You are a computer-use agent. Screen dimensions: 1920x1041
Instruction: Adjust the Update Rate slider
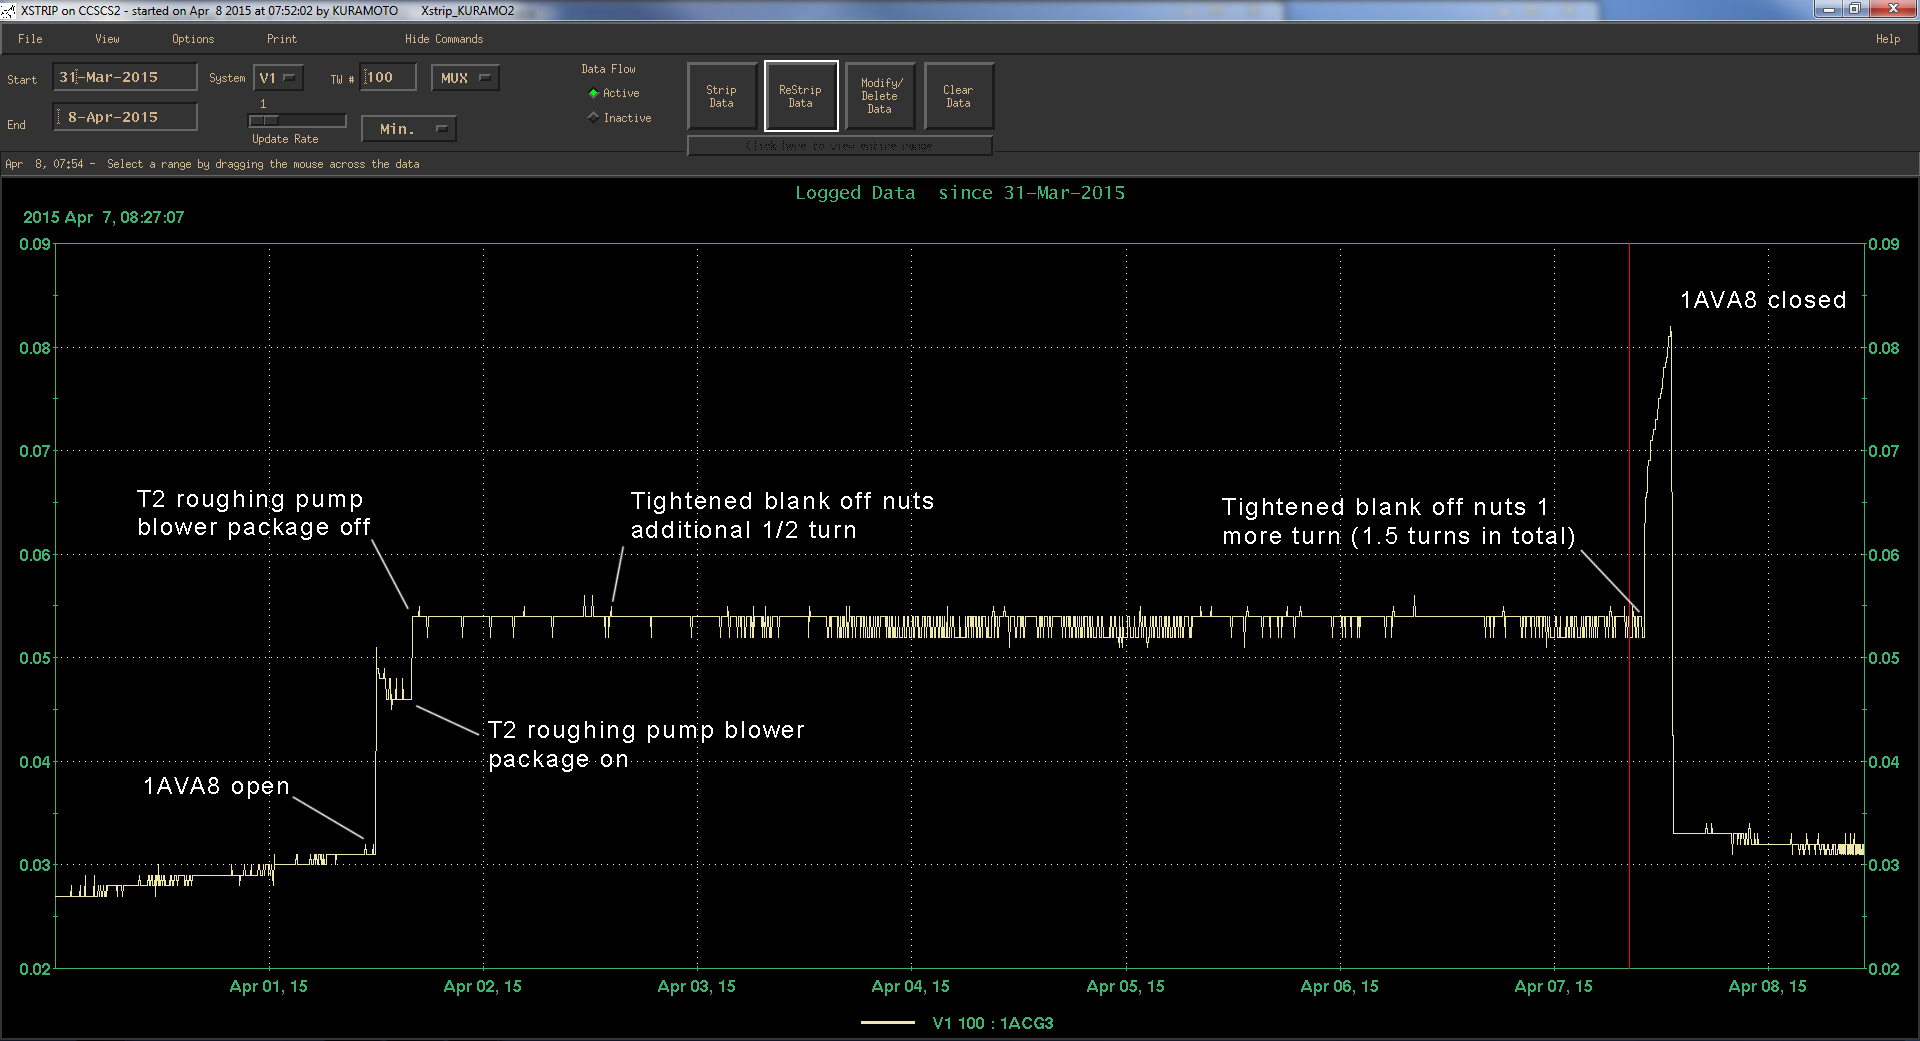click(x=297, y=120)
